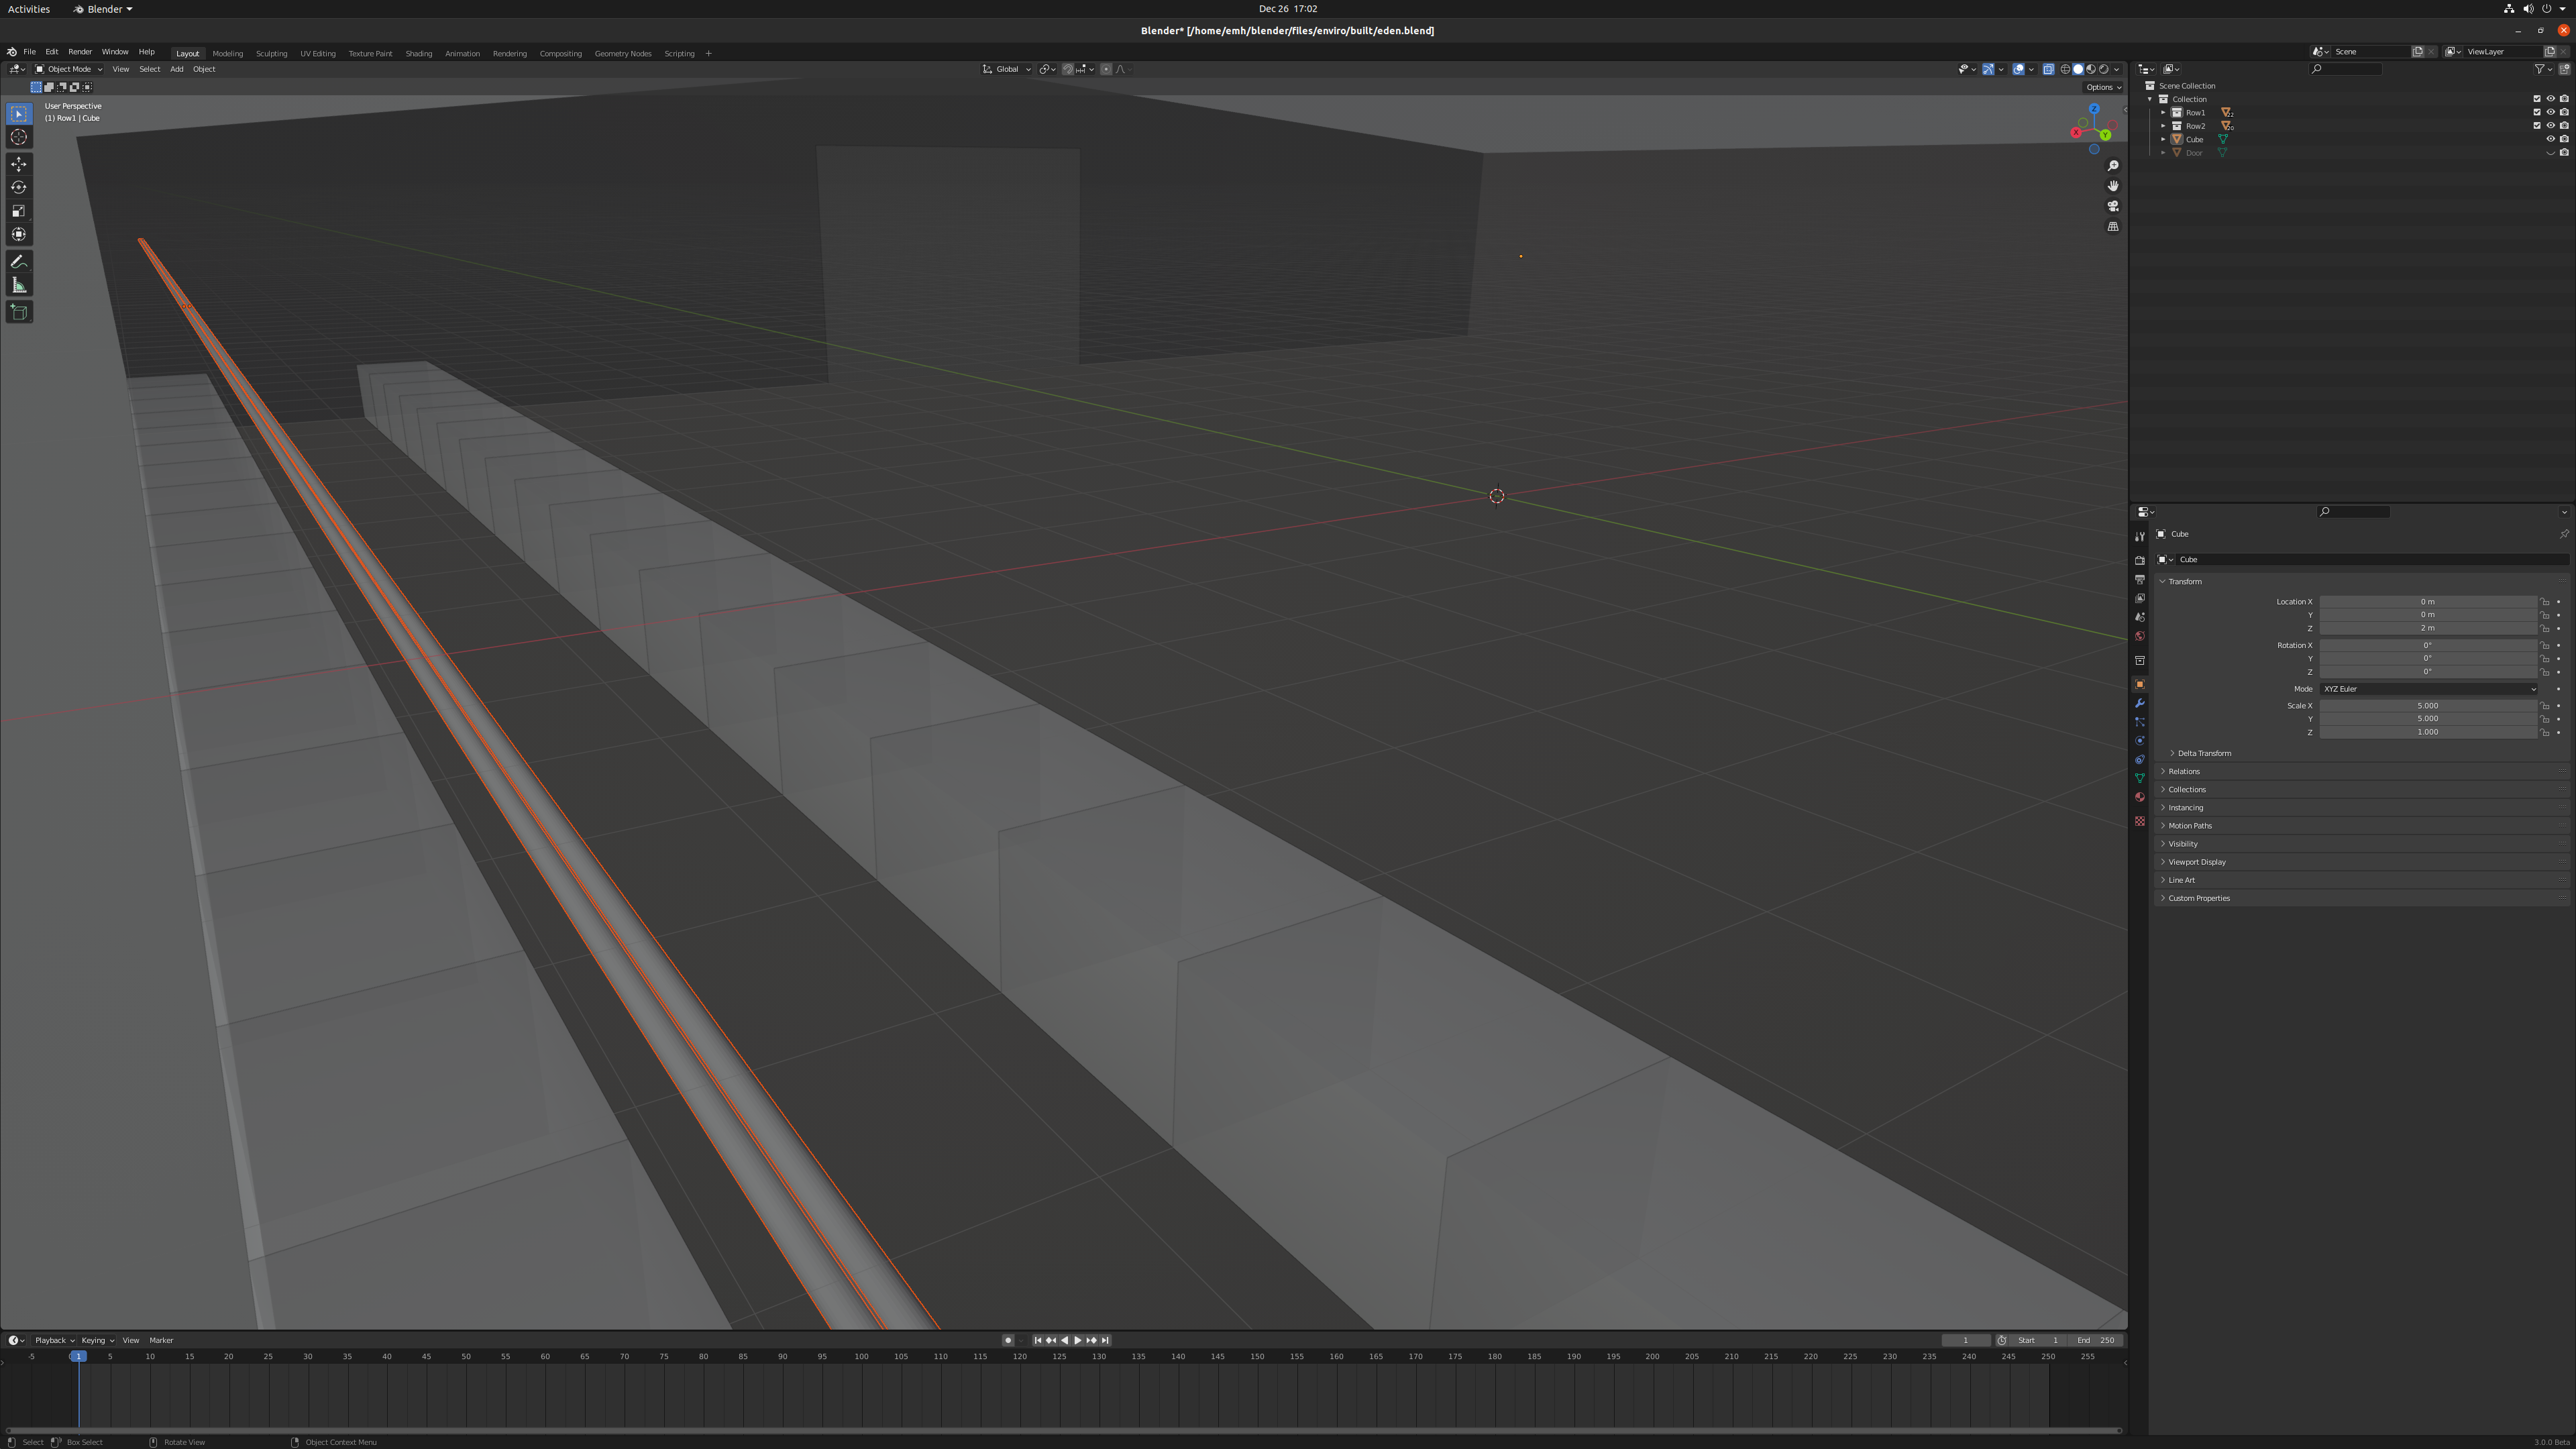2576x1449 pixels.
Task: Open the Tool properties tab
Action: point(2140,537)
